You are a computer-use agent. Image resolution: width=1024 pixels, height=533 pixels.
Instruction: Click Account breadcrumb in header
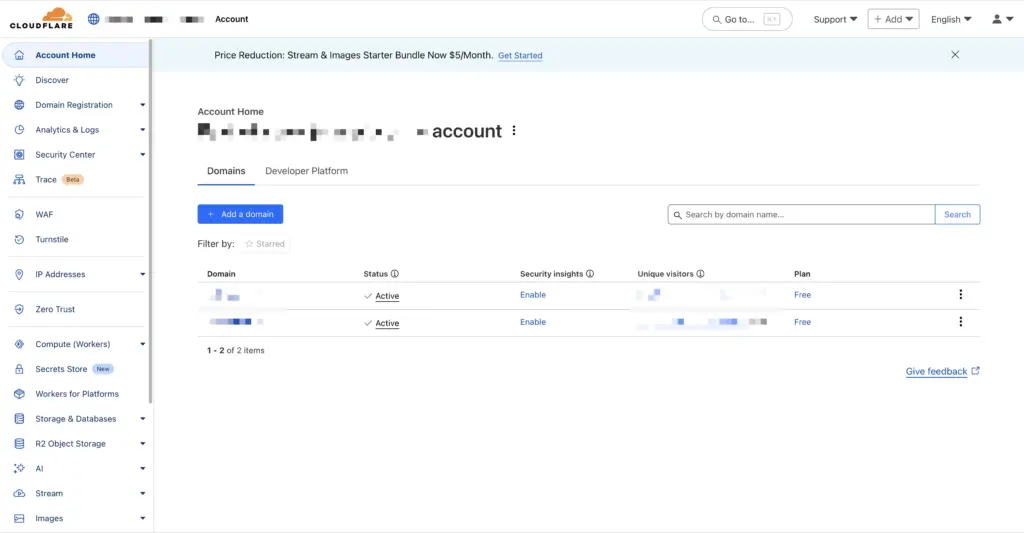232,19
